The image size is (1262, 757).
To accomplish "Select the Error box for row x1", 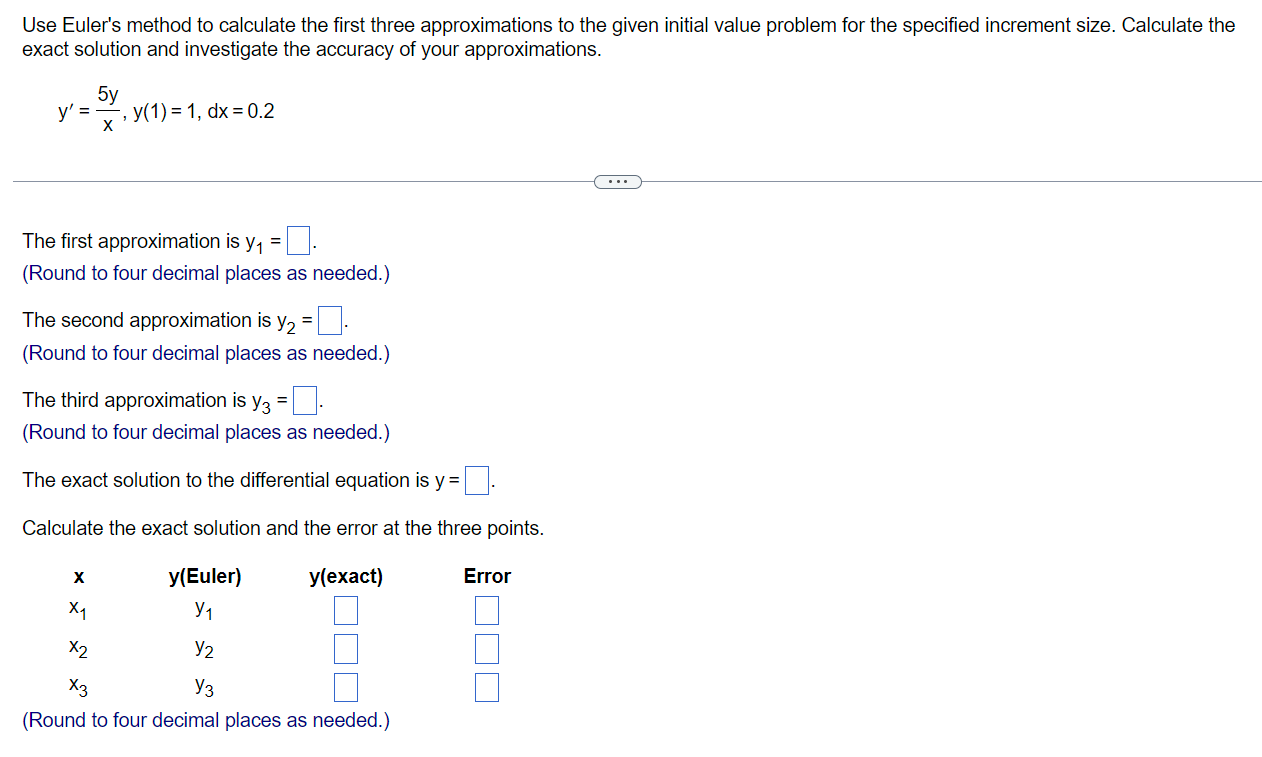I will pos(486,610).
